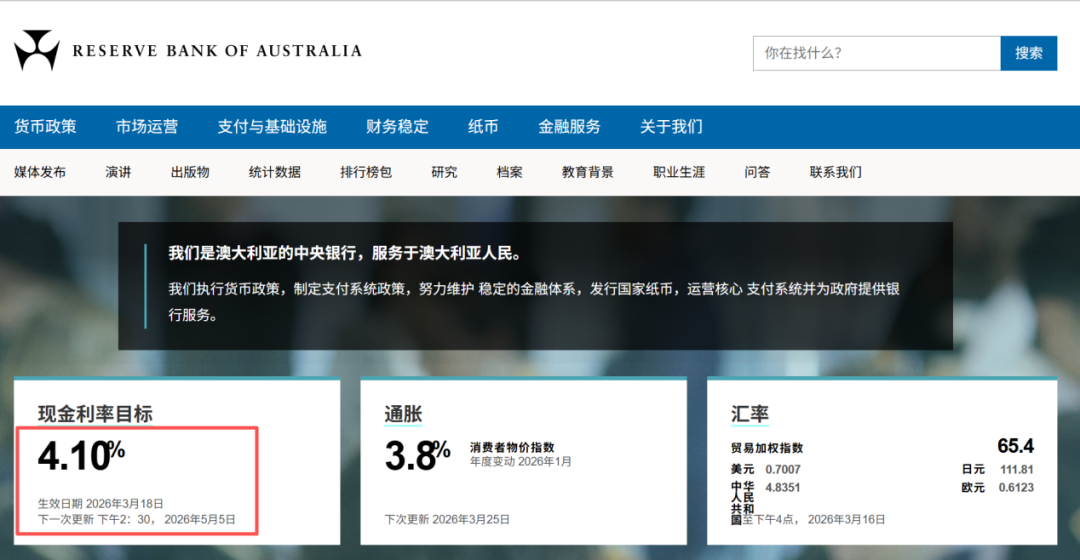The width and height of the screenshot is (1080, 560).
Task: Go to 出版物 publications
Action: tap(190, 172)
